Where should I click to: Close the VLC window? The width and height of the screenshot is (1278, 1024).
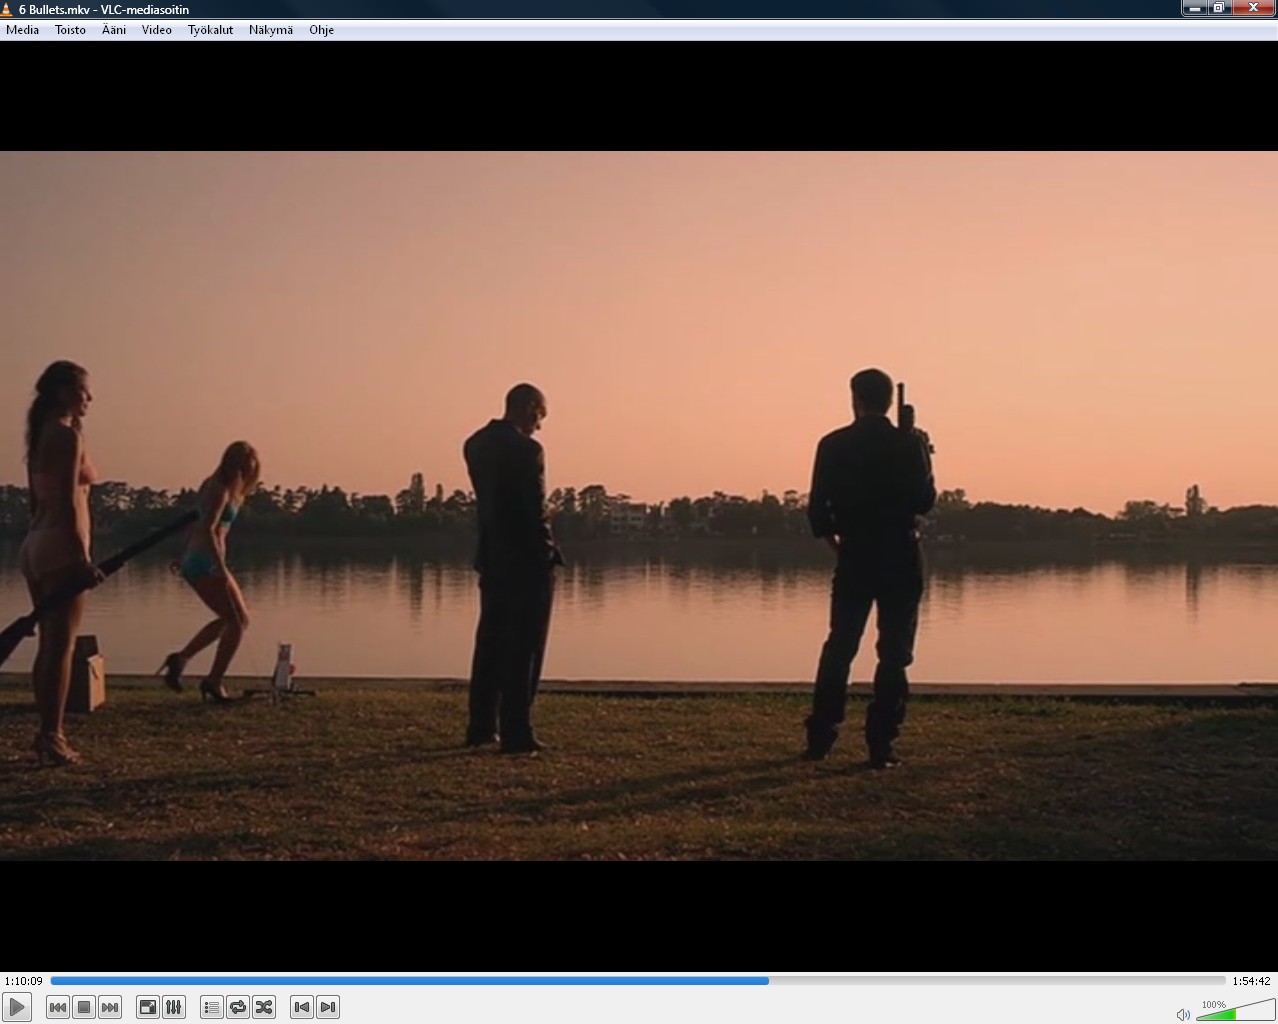[1253, 8]
